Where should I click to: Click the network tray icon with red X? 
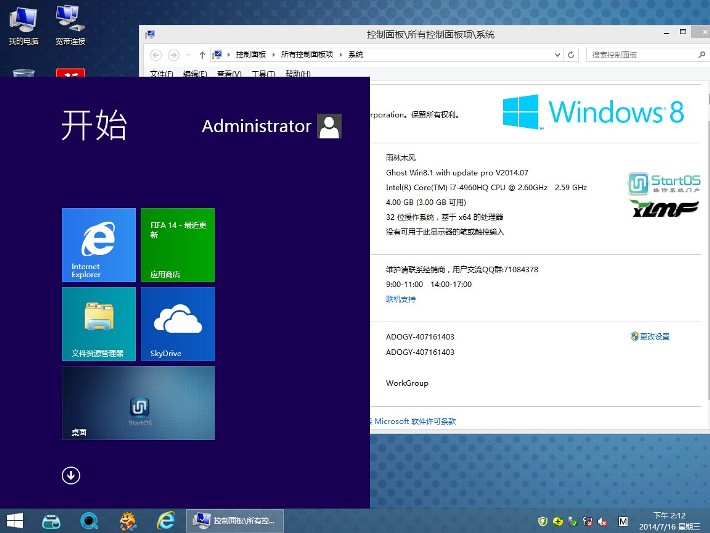588,522
